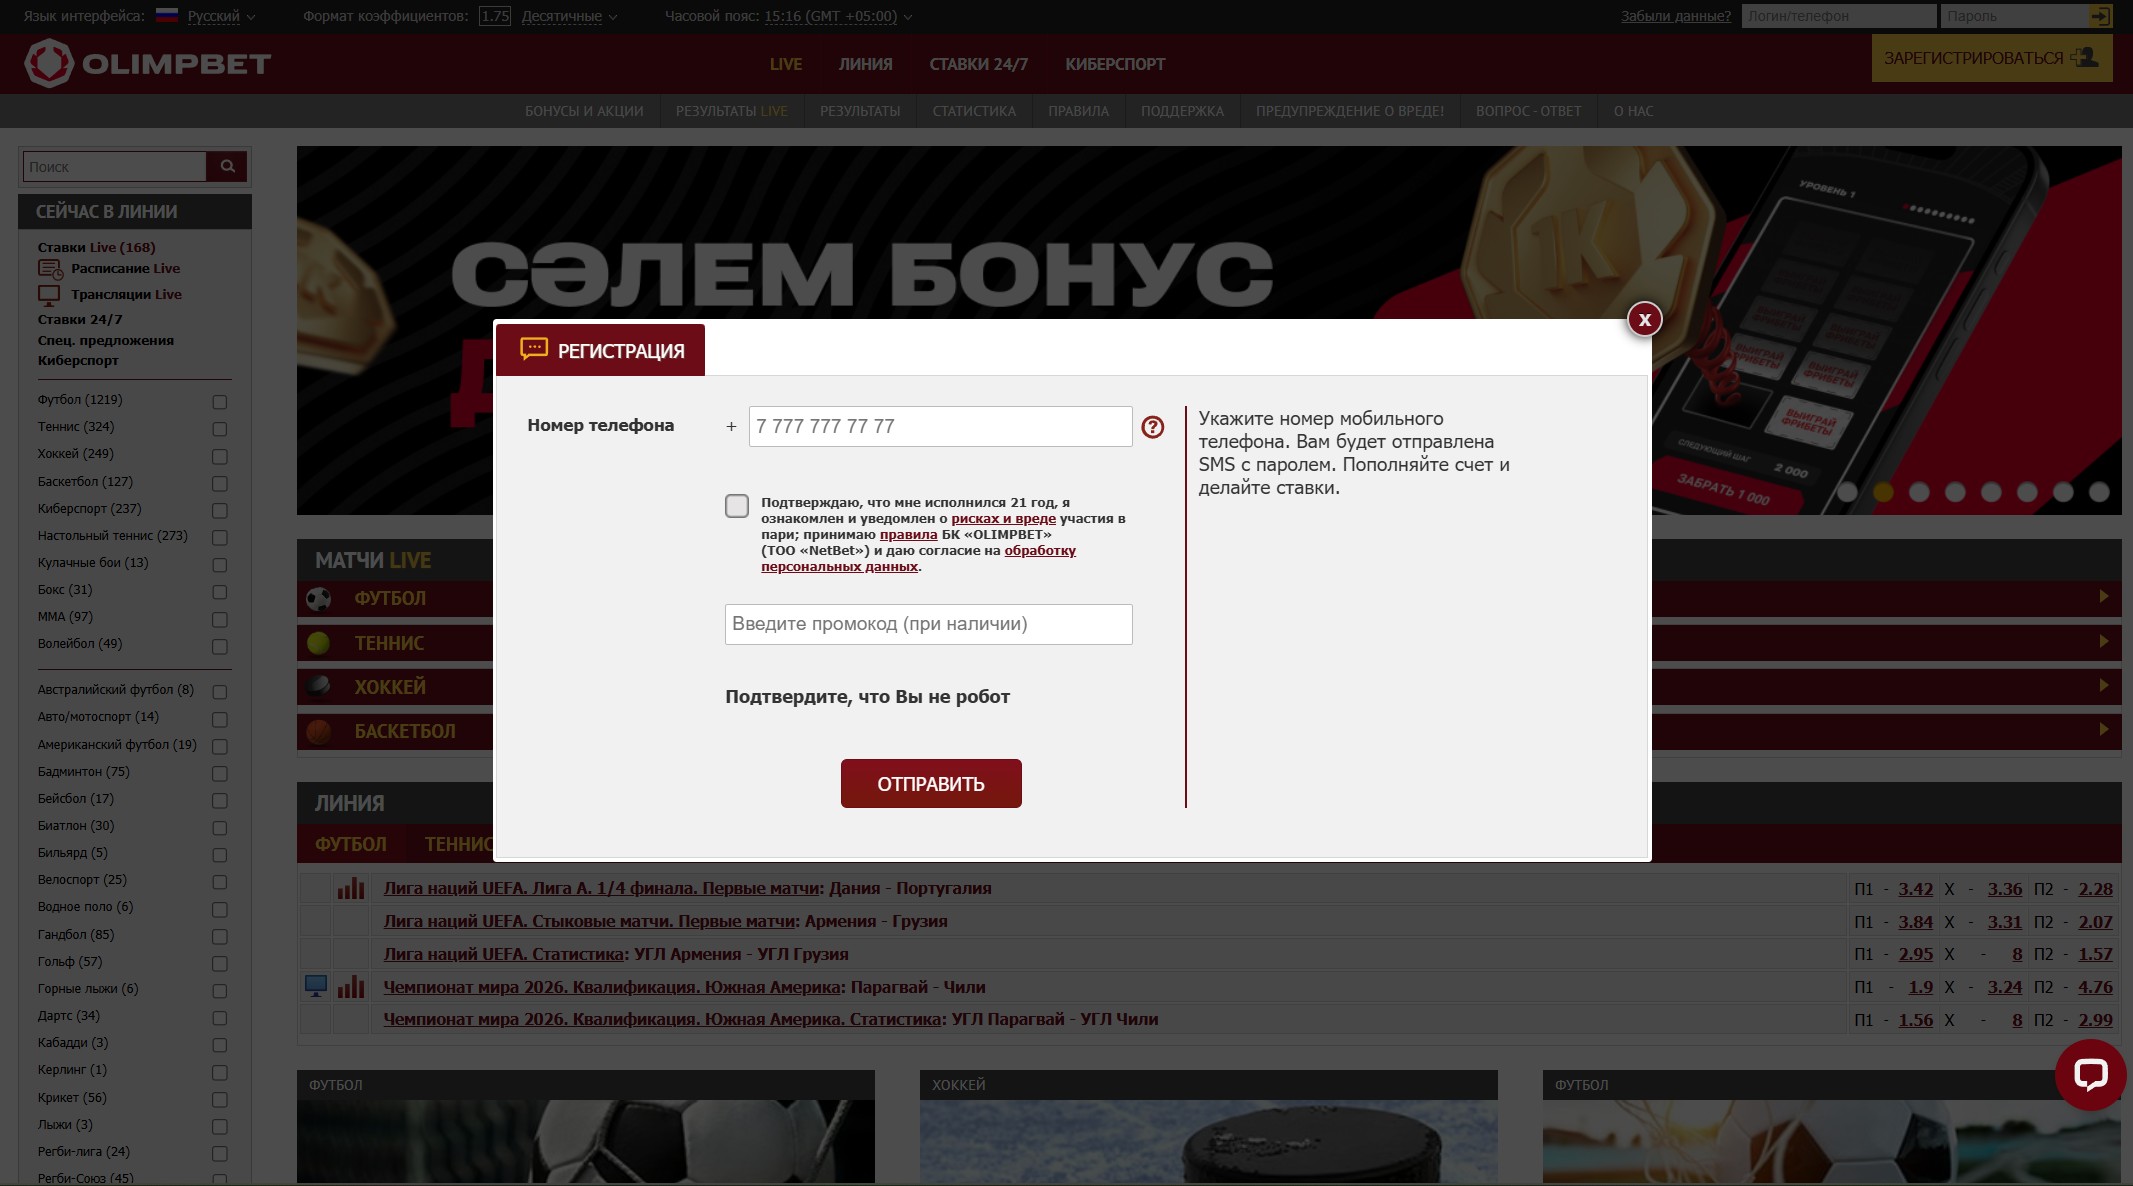Viewport: 2133px width, 1186px height.
Task: Click the phone number help question icon
Action: (1153, 427)
